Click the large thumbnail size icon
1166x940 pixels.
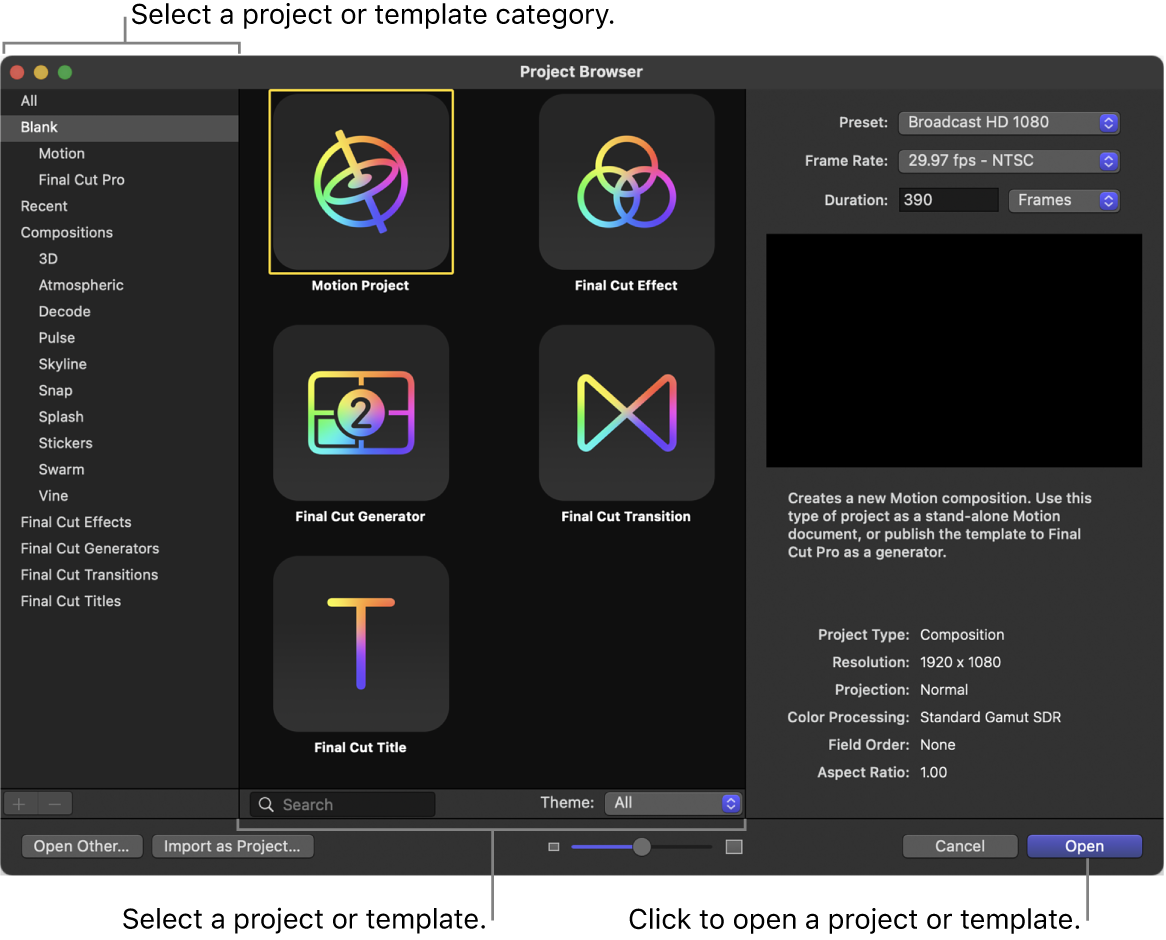[x=733, y=846]
